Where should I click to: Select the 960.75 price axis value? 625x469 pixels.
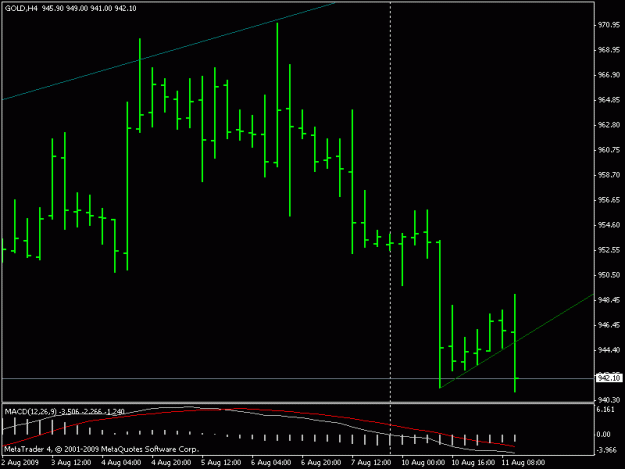609,150
